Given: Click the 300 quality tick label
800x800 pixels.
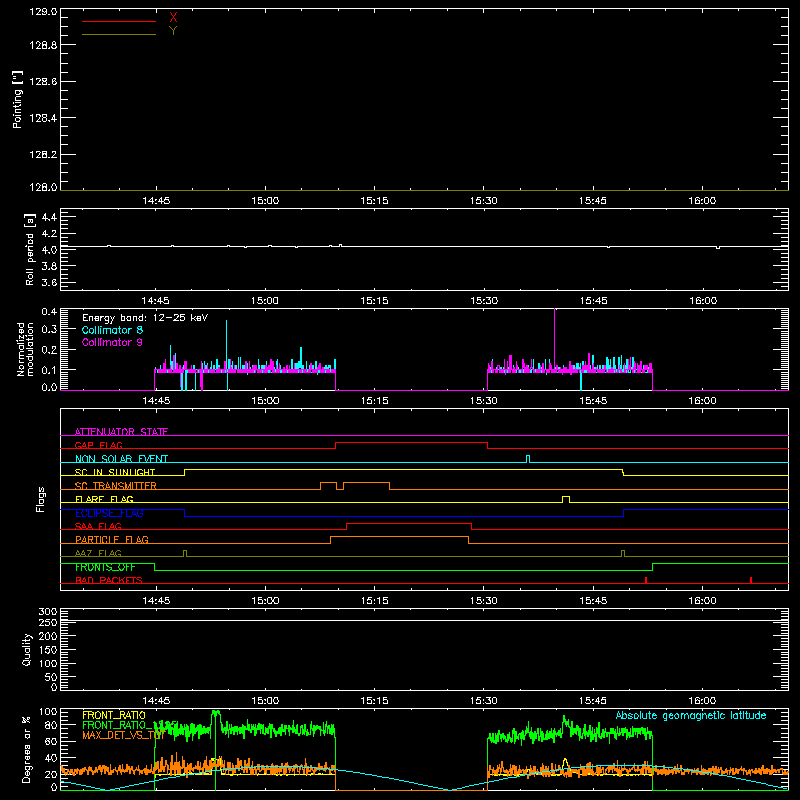Looking at the screenshot, I should click(x=47, y=612).
